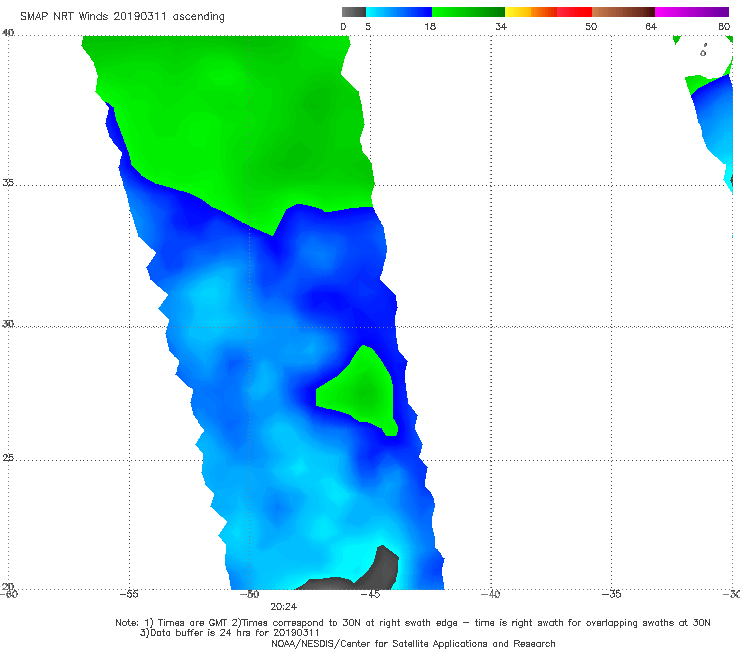Click the title 'SMAP NRT Winds 20190311 ascending'

[x=122, y=16]
